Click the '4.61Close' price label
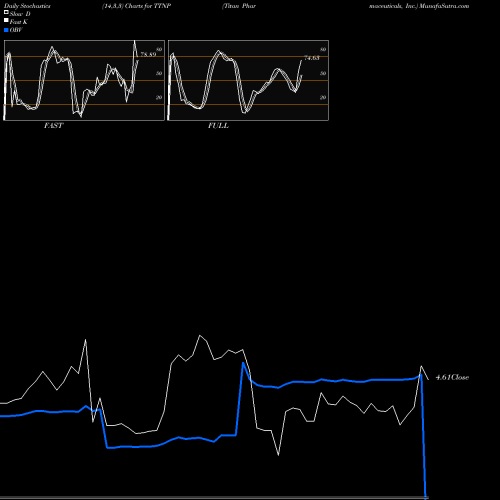500x500 pixels. 452,377
